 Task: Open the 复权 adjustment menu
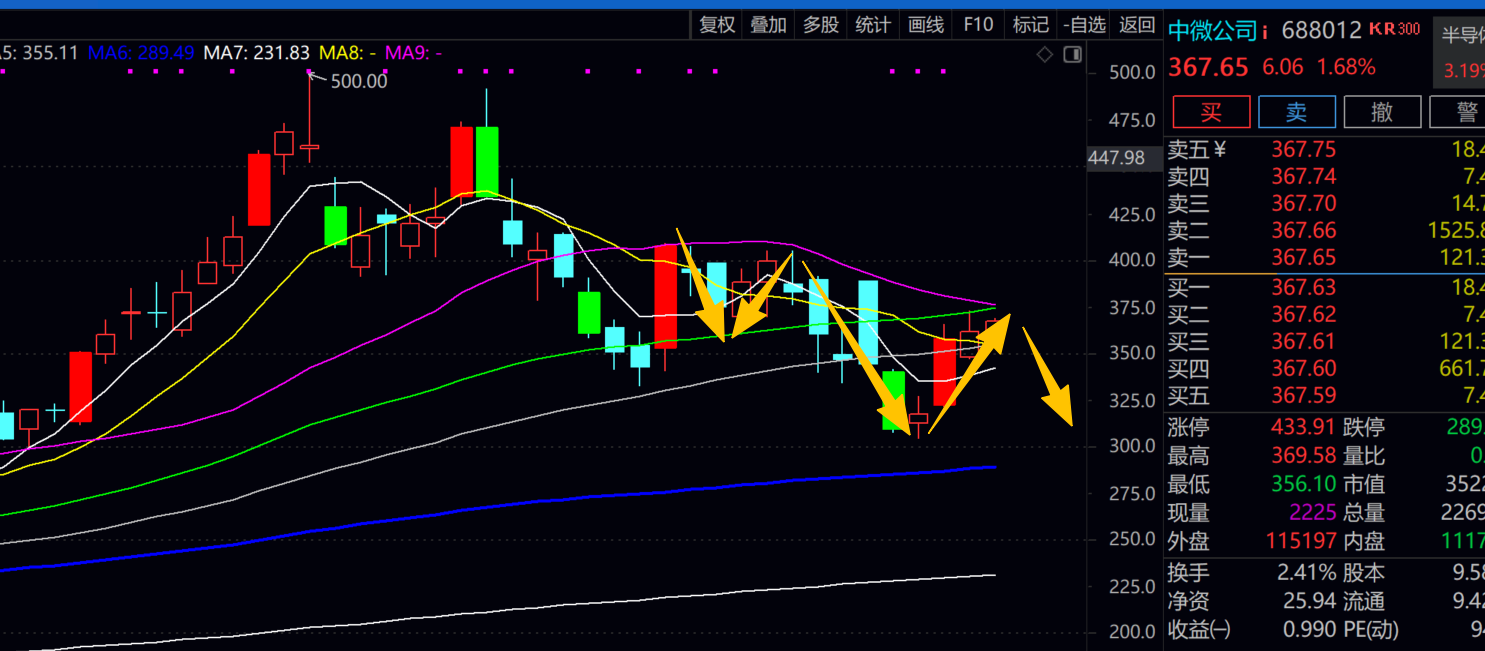tap(717, 25)
